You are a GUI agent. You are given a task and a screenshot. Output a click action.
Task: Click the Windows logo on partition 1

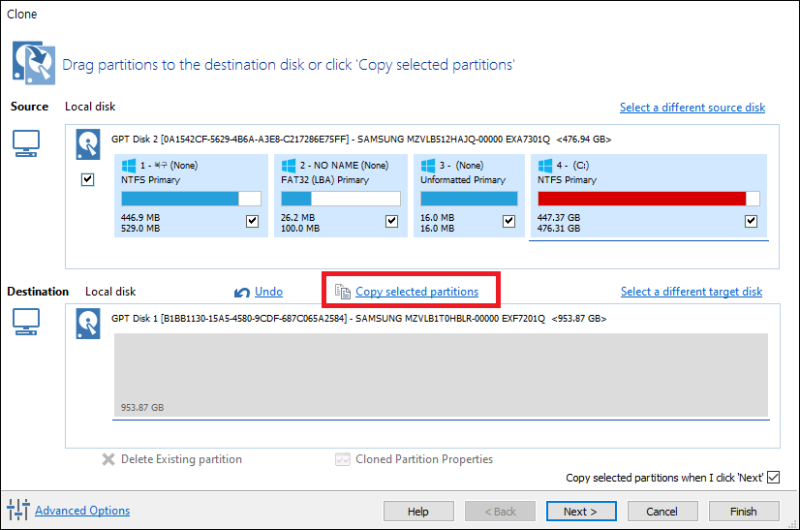pos(129,165)
